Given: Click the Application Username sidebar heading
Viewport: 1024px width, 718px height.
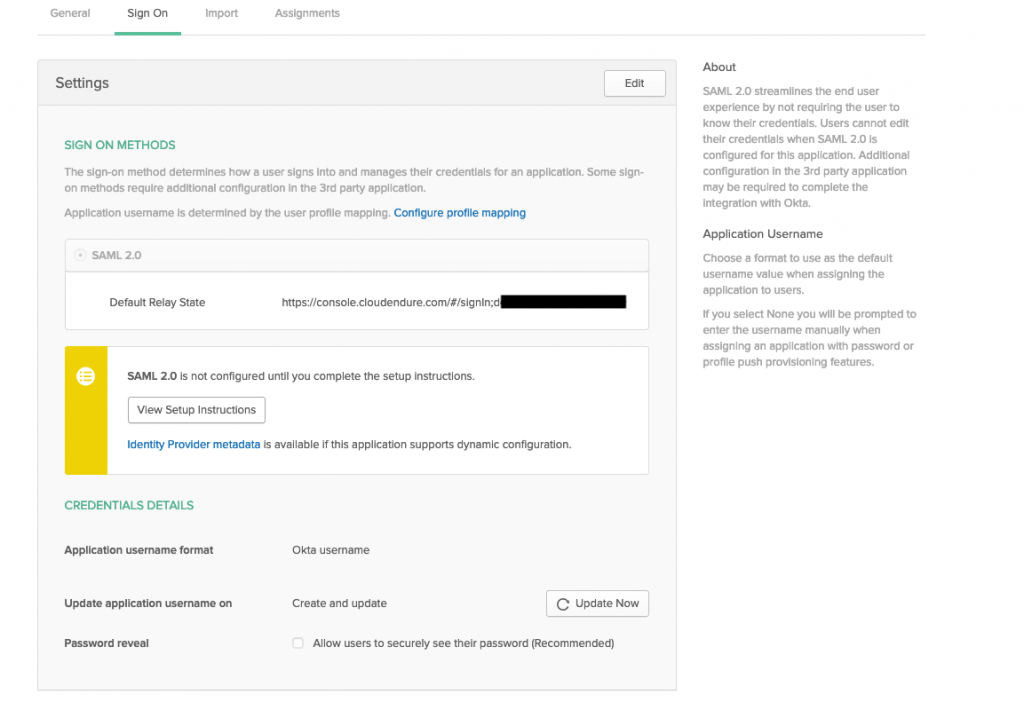Looking at the screenshot, I should click(763, 233).
